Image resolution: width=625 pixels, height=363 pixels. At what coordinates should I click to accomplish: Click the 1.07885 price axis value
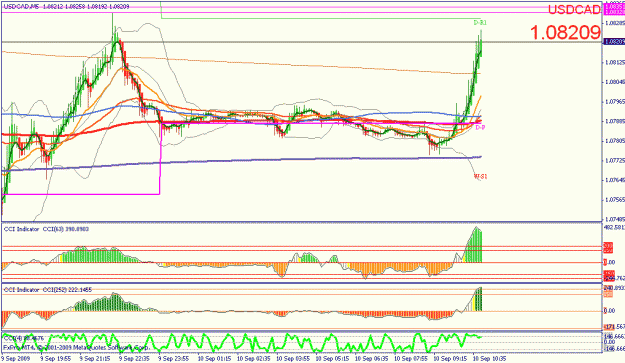[x=615, y=121]
